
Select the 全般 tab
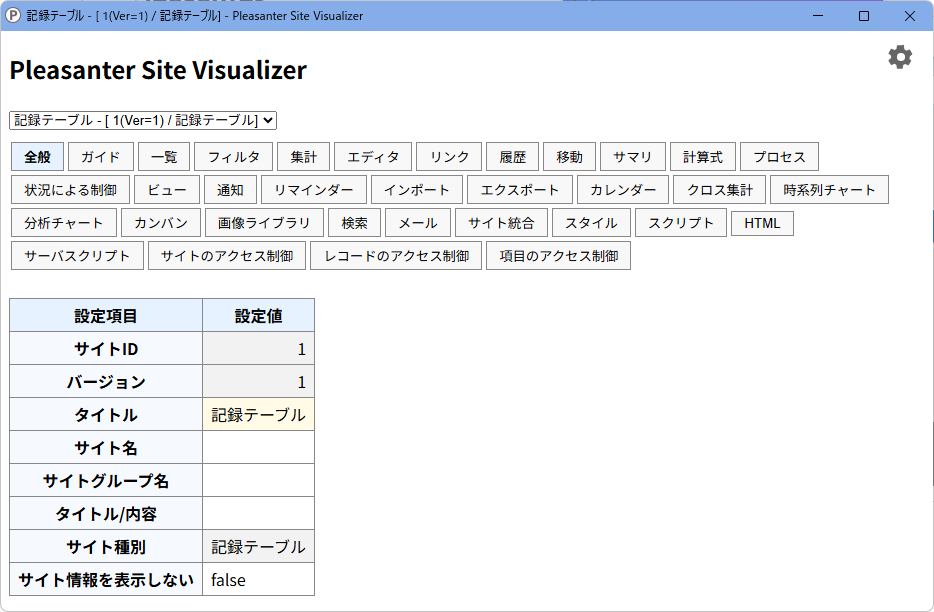[x=37, y=157]
